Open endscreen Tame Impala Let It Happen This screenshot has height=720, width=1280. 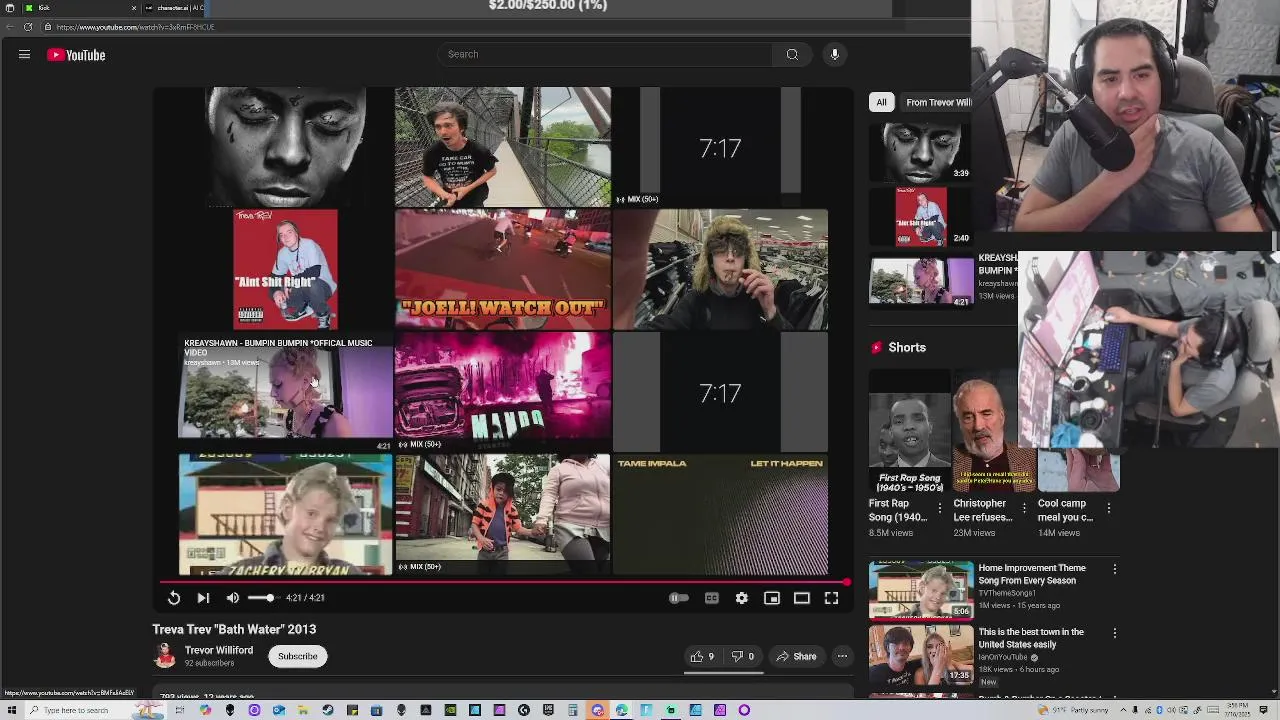pyautogui.click(x=720, y=515)
